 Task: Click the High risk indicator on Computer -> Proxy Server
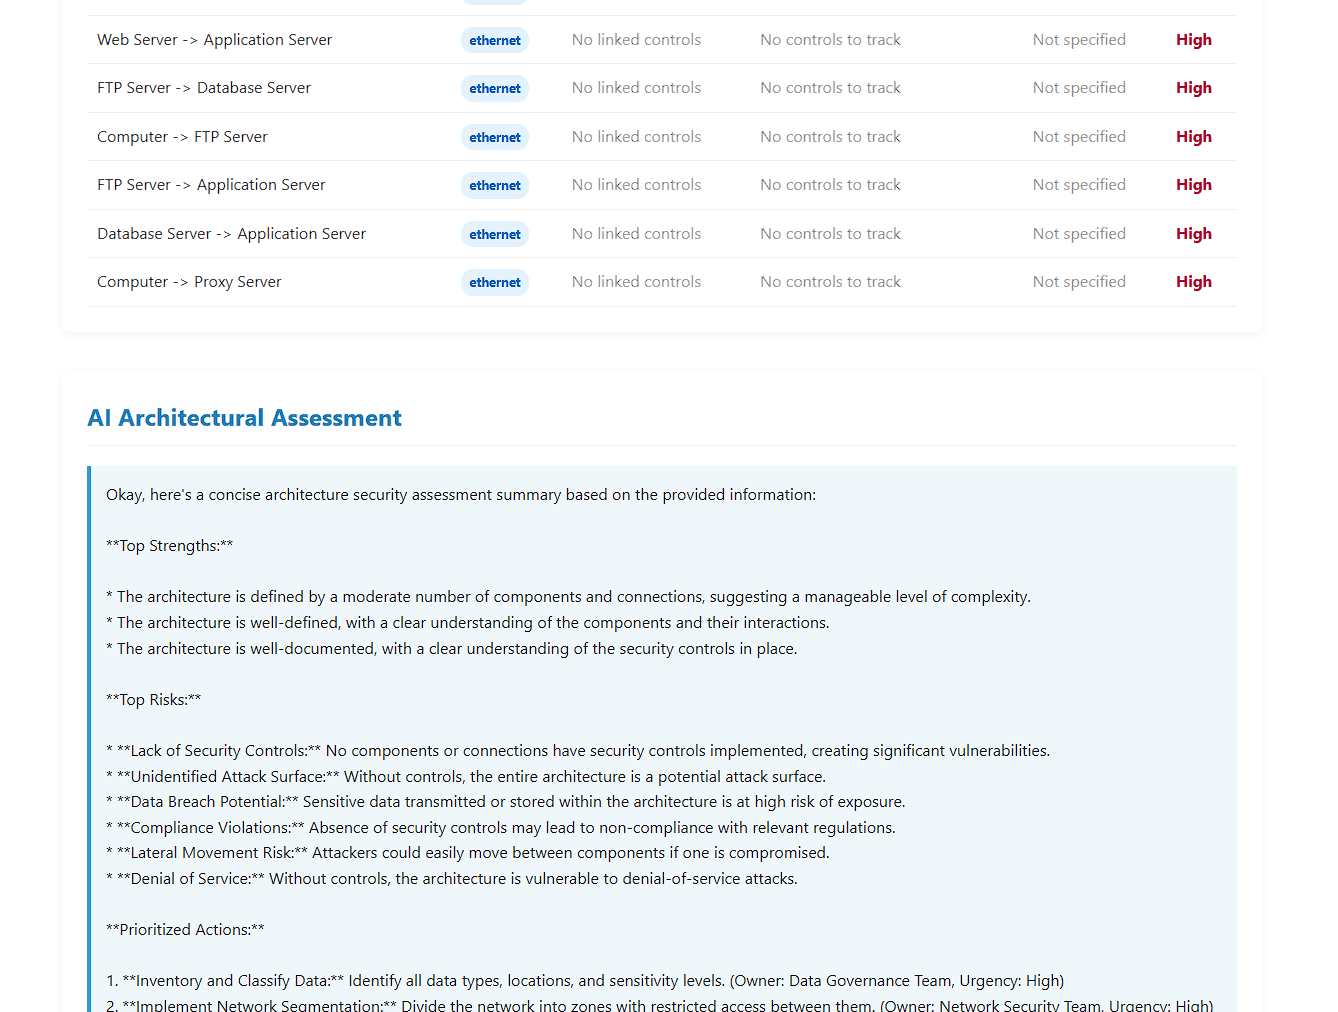(x=1193, y=281)
